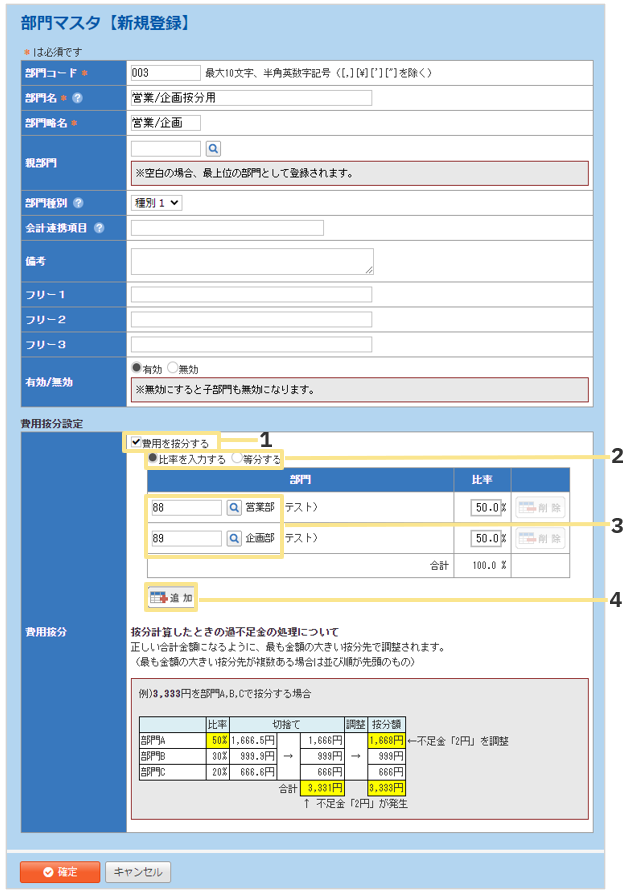Click the 部門略名 field with 営業/企画

(166, 123)
